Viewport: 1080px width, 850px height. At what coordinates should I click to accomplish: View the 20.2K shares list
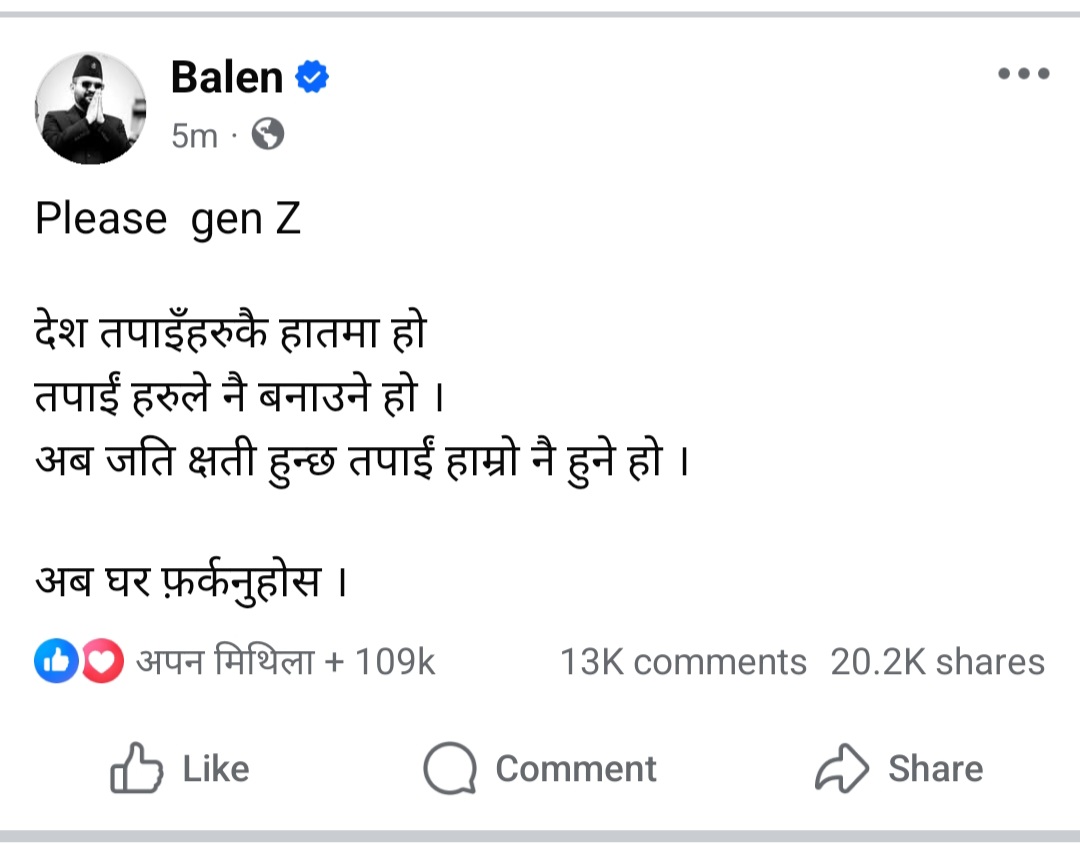tap(937, 662)
